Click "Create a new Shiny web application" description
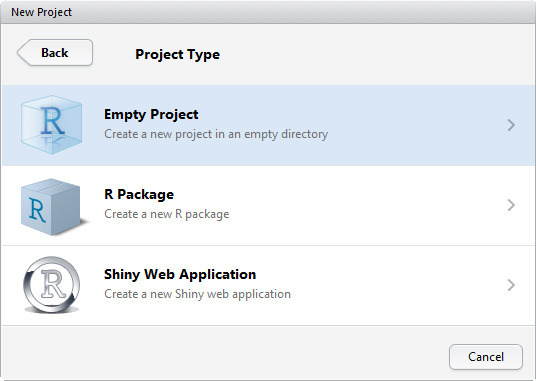The image size is (536, 381). 197,294
